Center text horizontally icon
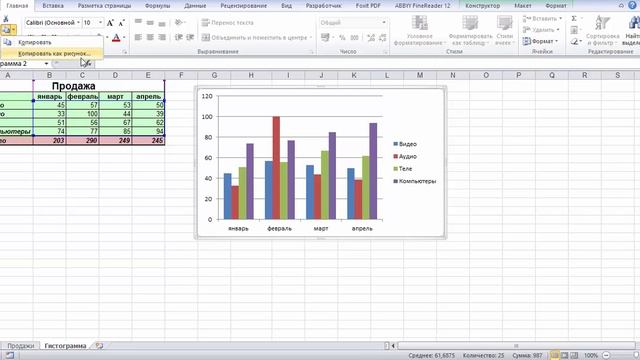 tap(150, 37)
